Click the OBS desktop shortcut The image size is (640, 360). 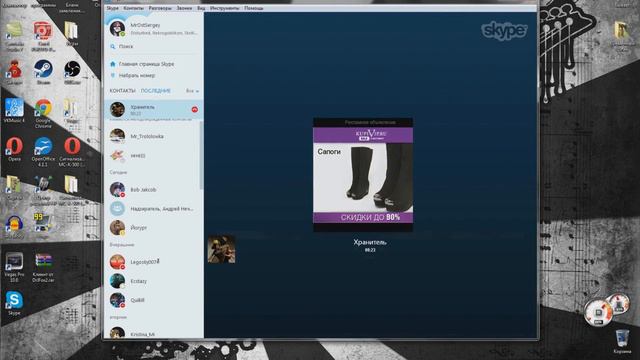tap(72, 72)
